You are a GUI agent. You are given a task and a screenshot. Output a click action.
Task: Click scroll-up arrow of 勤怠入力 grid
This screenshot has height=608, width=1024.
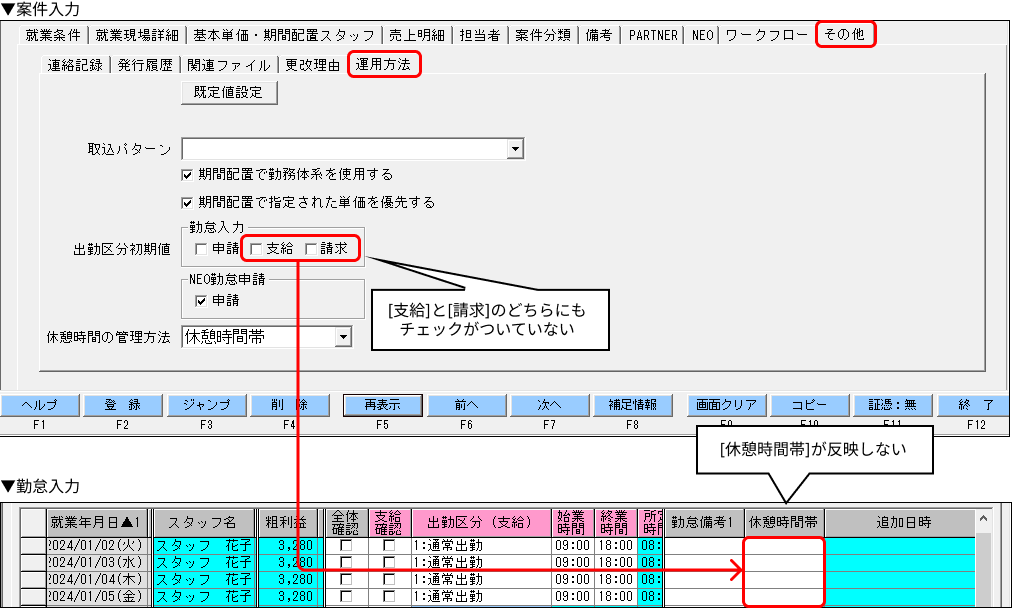[983, 519]
